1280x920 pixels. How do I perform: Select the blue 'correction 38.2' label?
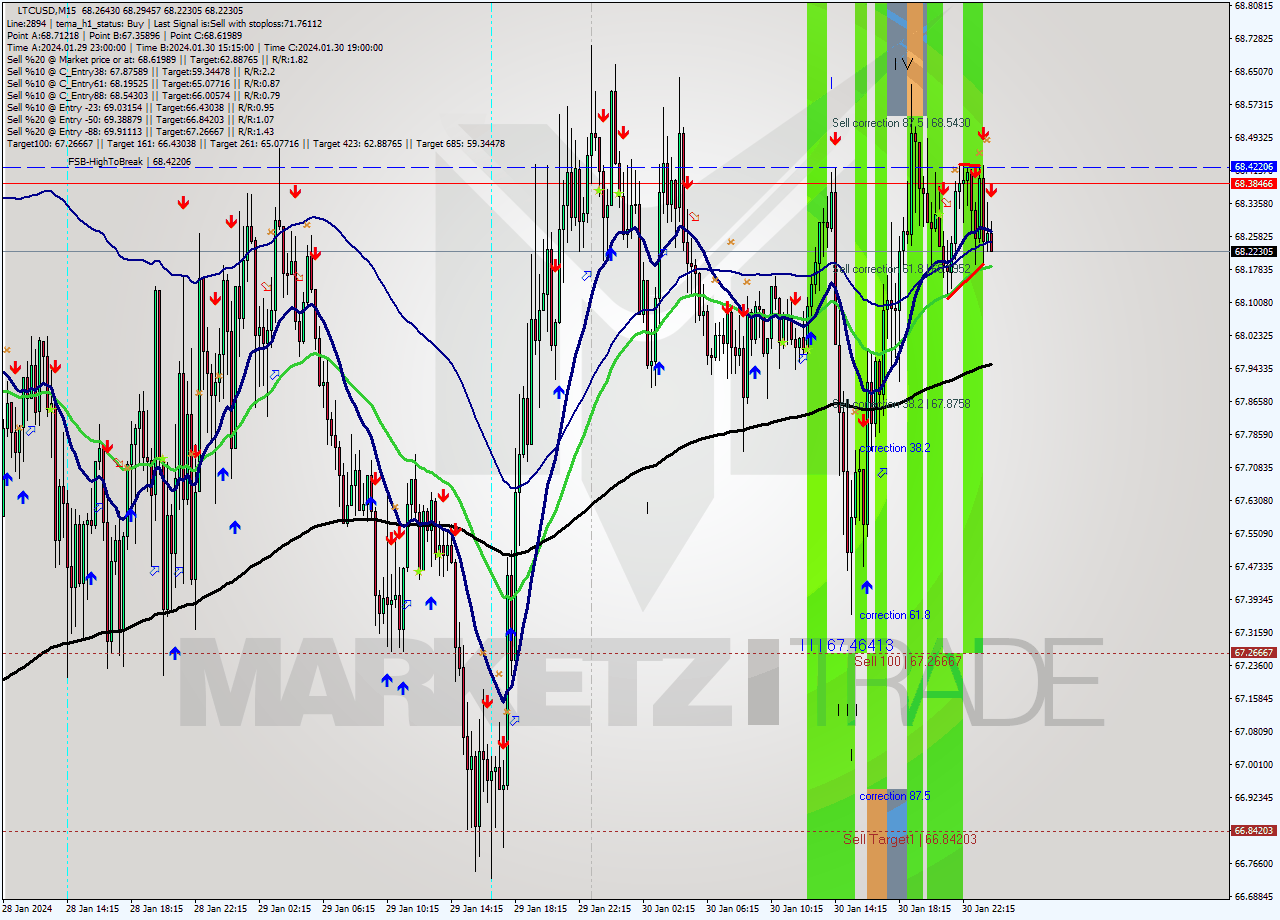coord(895,448)
